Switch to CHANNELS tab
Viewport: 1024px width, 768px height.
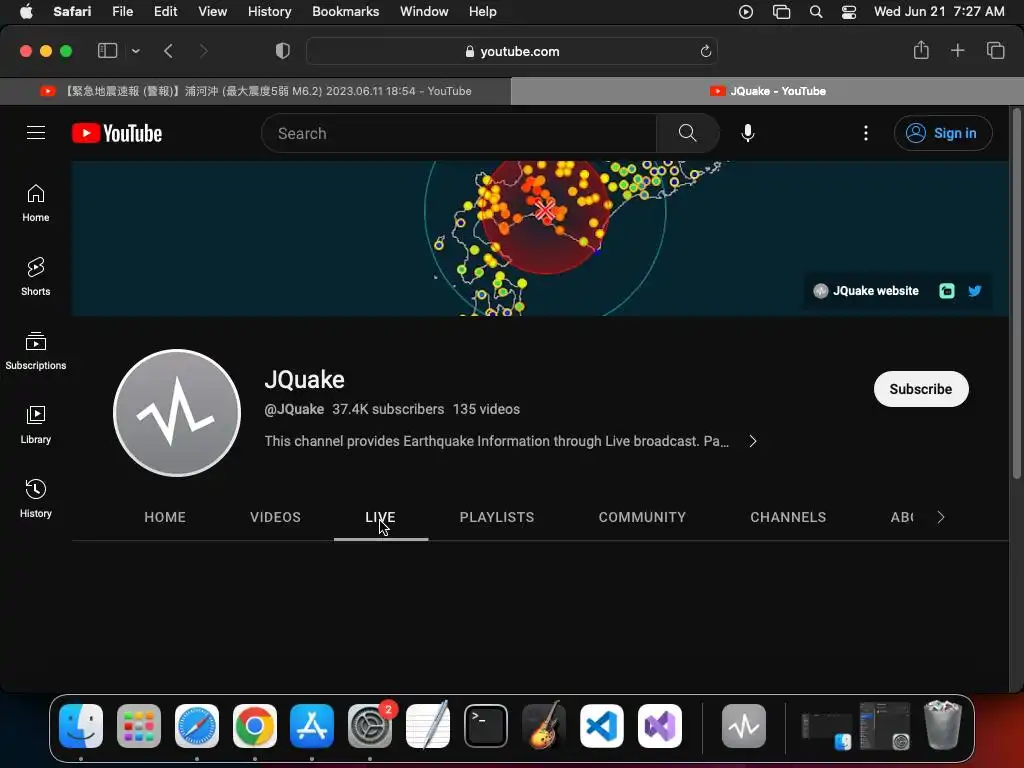(x=788, y=517)
